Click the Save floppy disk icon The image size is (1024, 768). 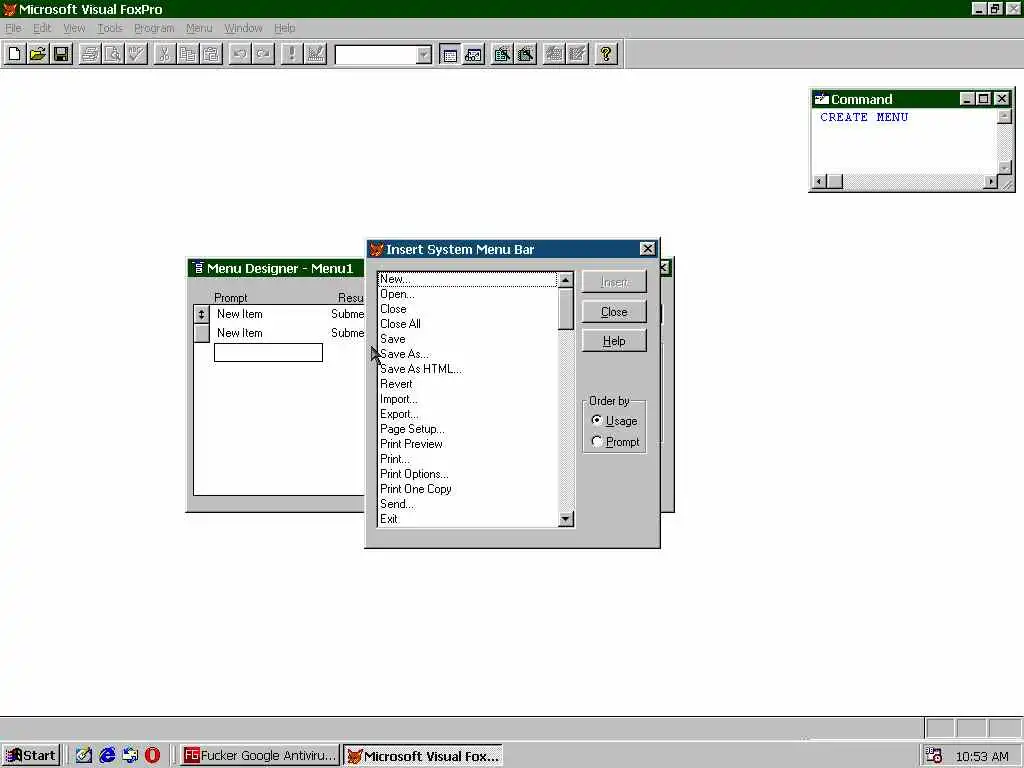point(61,54)
